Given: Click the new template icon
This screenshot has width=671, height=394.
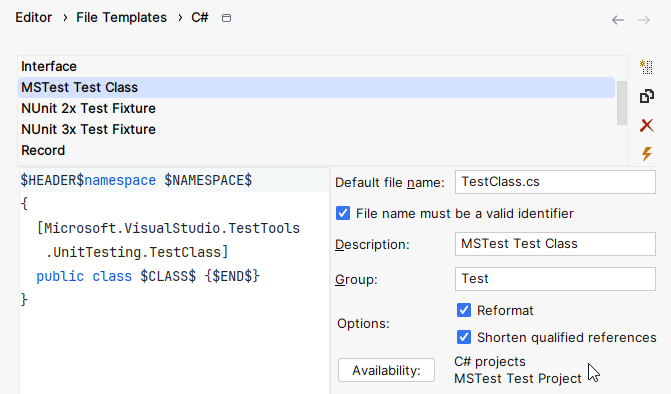Looking at the screenshot, I should point(646,67).
